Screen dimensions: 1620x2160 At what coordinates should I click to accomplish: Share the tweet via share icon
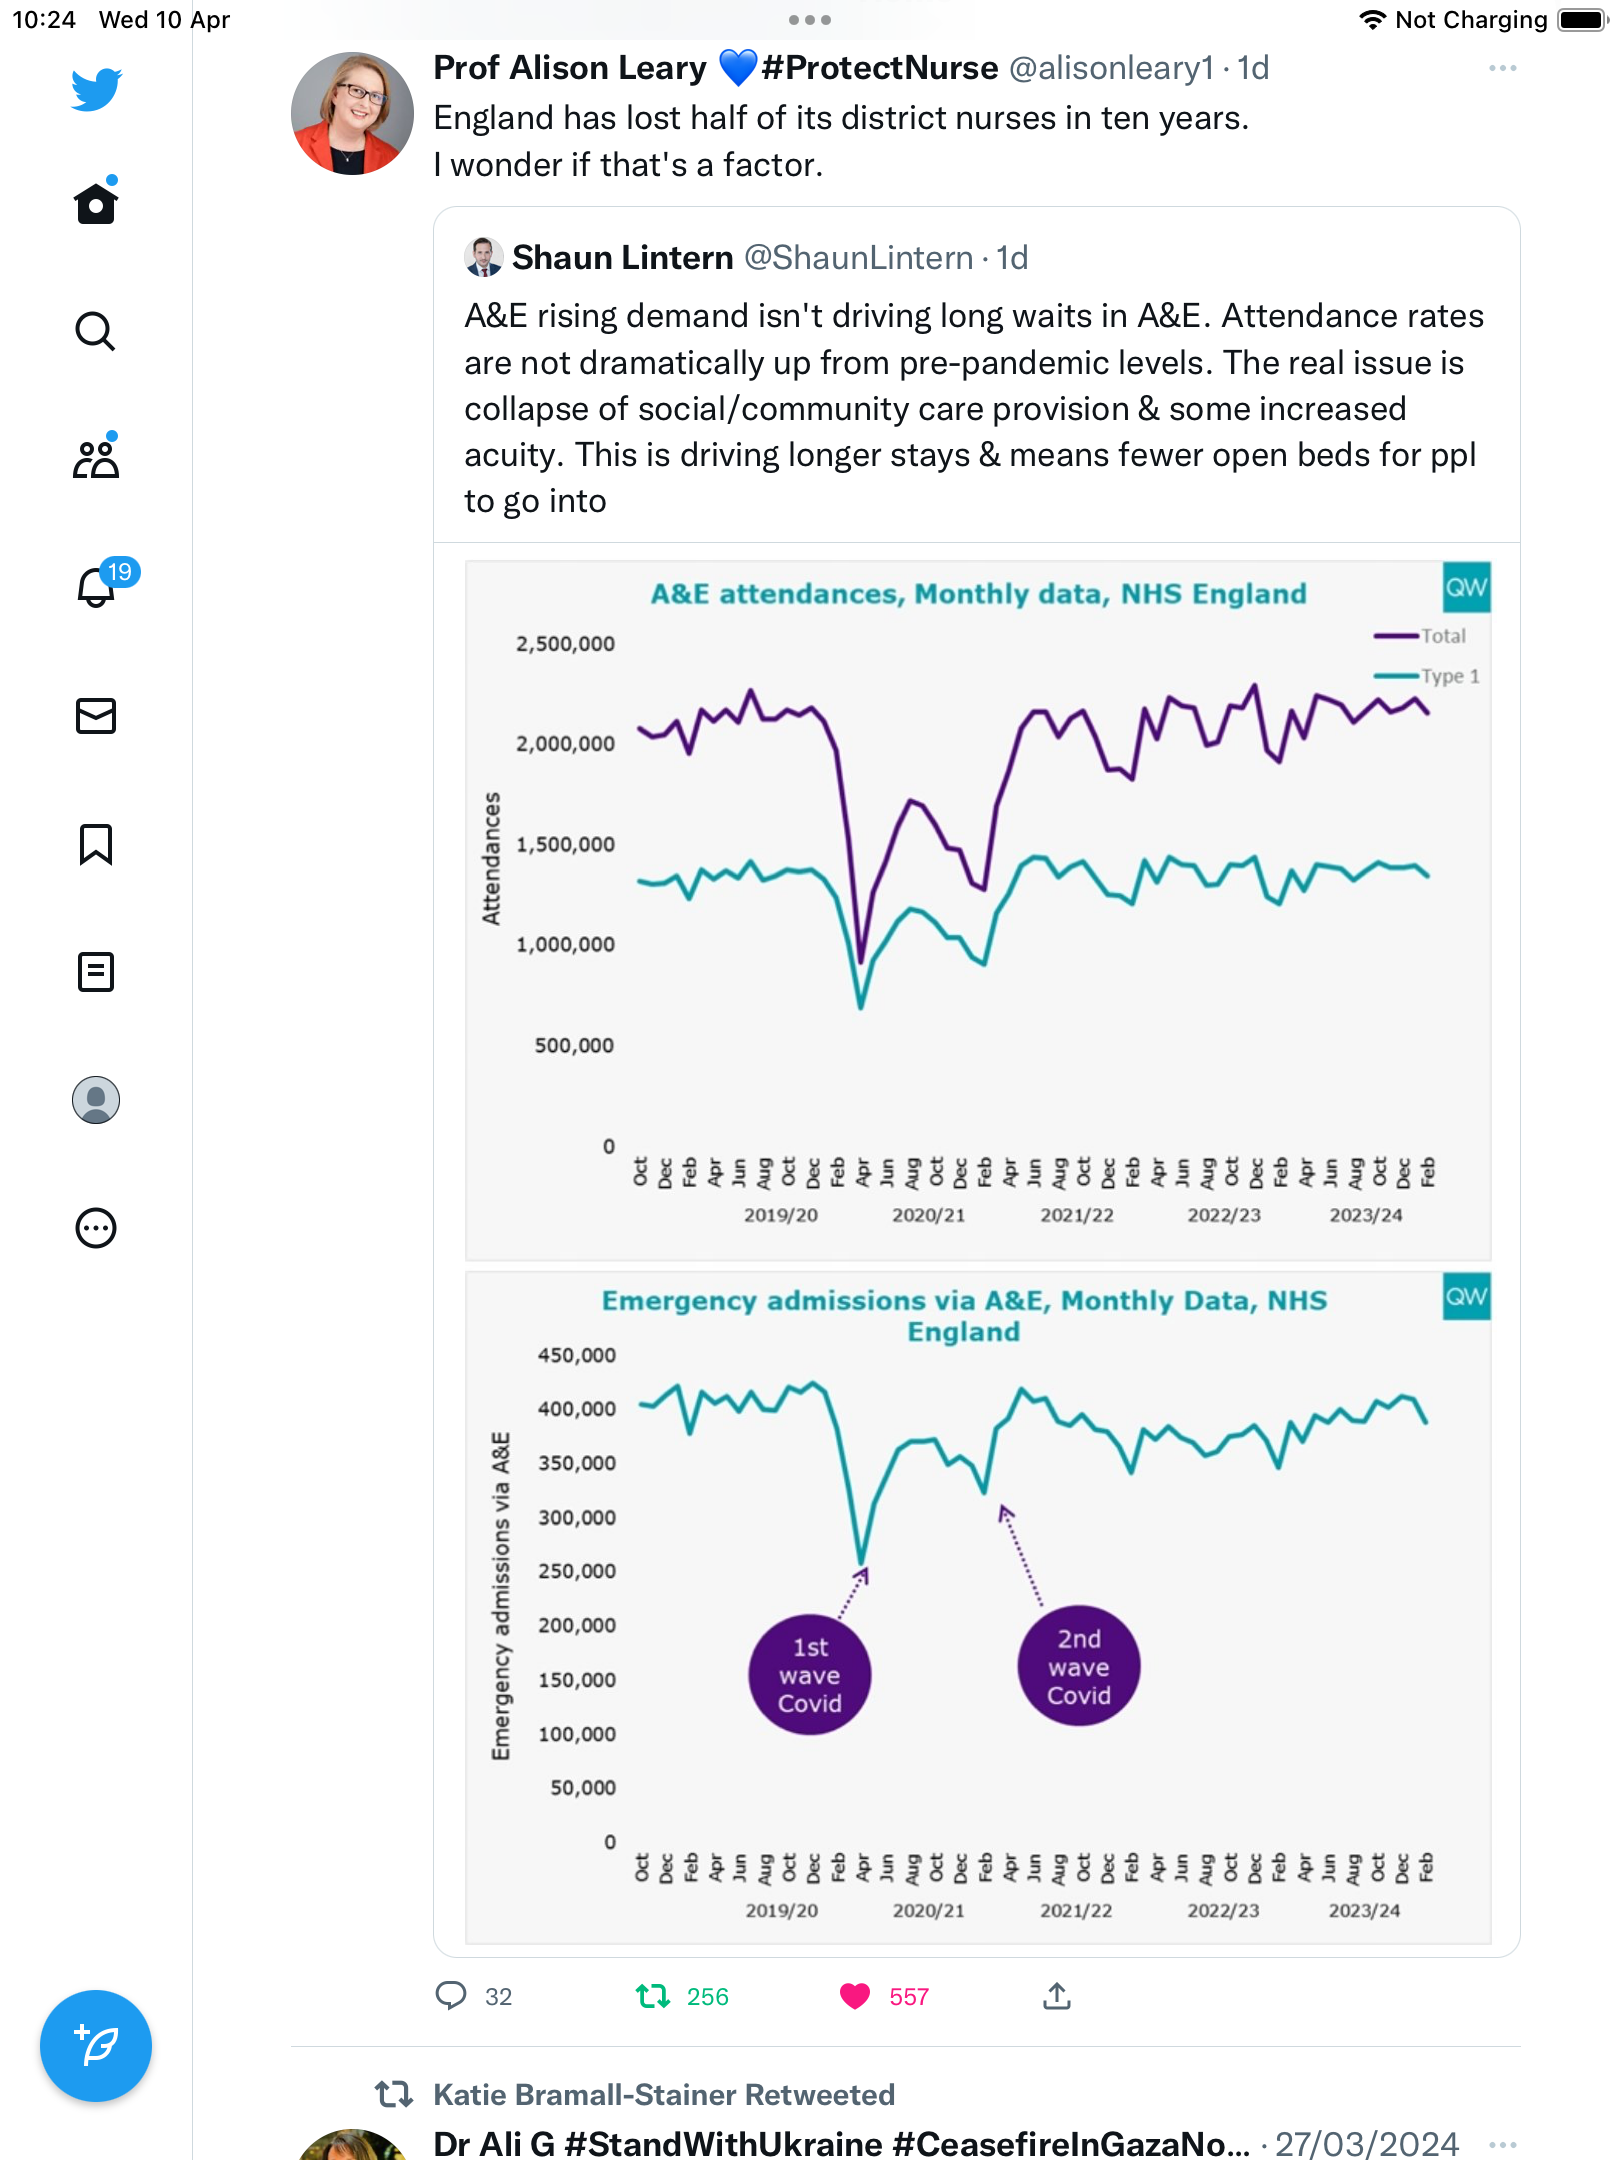pos(1057,1996)
